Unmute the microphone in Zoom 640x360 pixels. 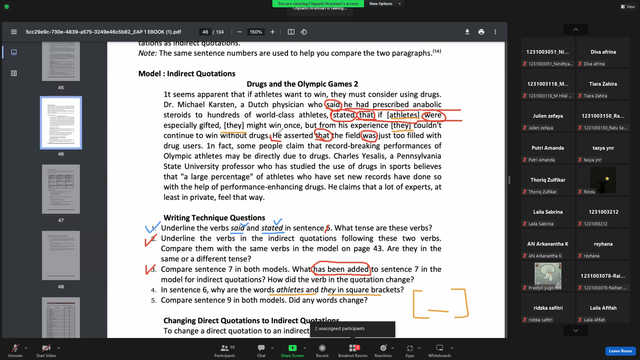pyautogui.click(x=15, y=350)
